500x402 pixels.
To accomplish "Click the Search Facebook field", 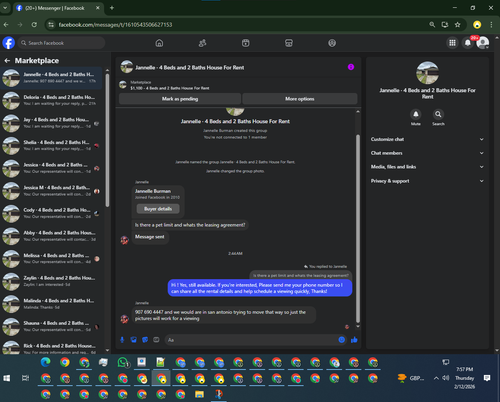I will click(62, 43).
